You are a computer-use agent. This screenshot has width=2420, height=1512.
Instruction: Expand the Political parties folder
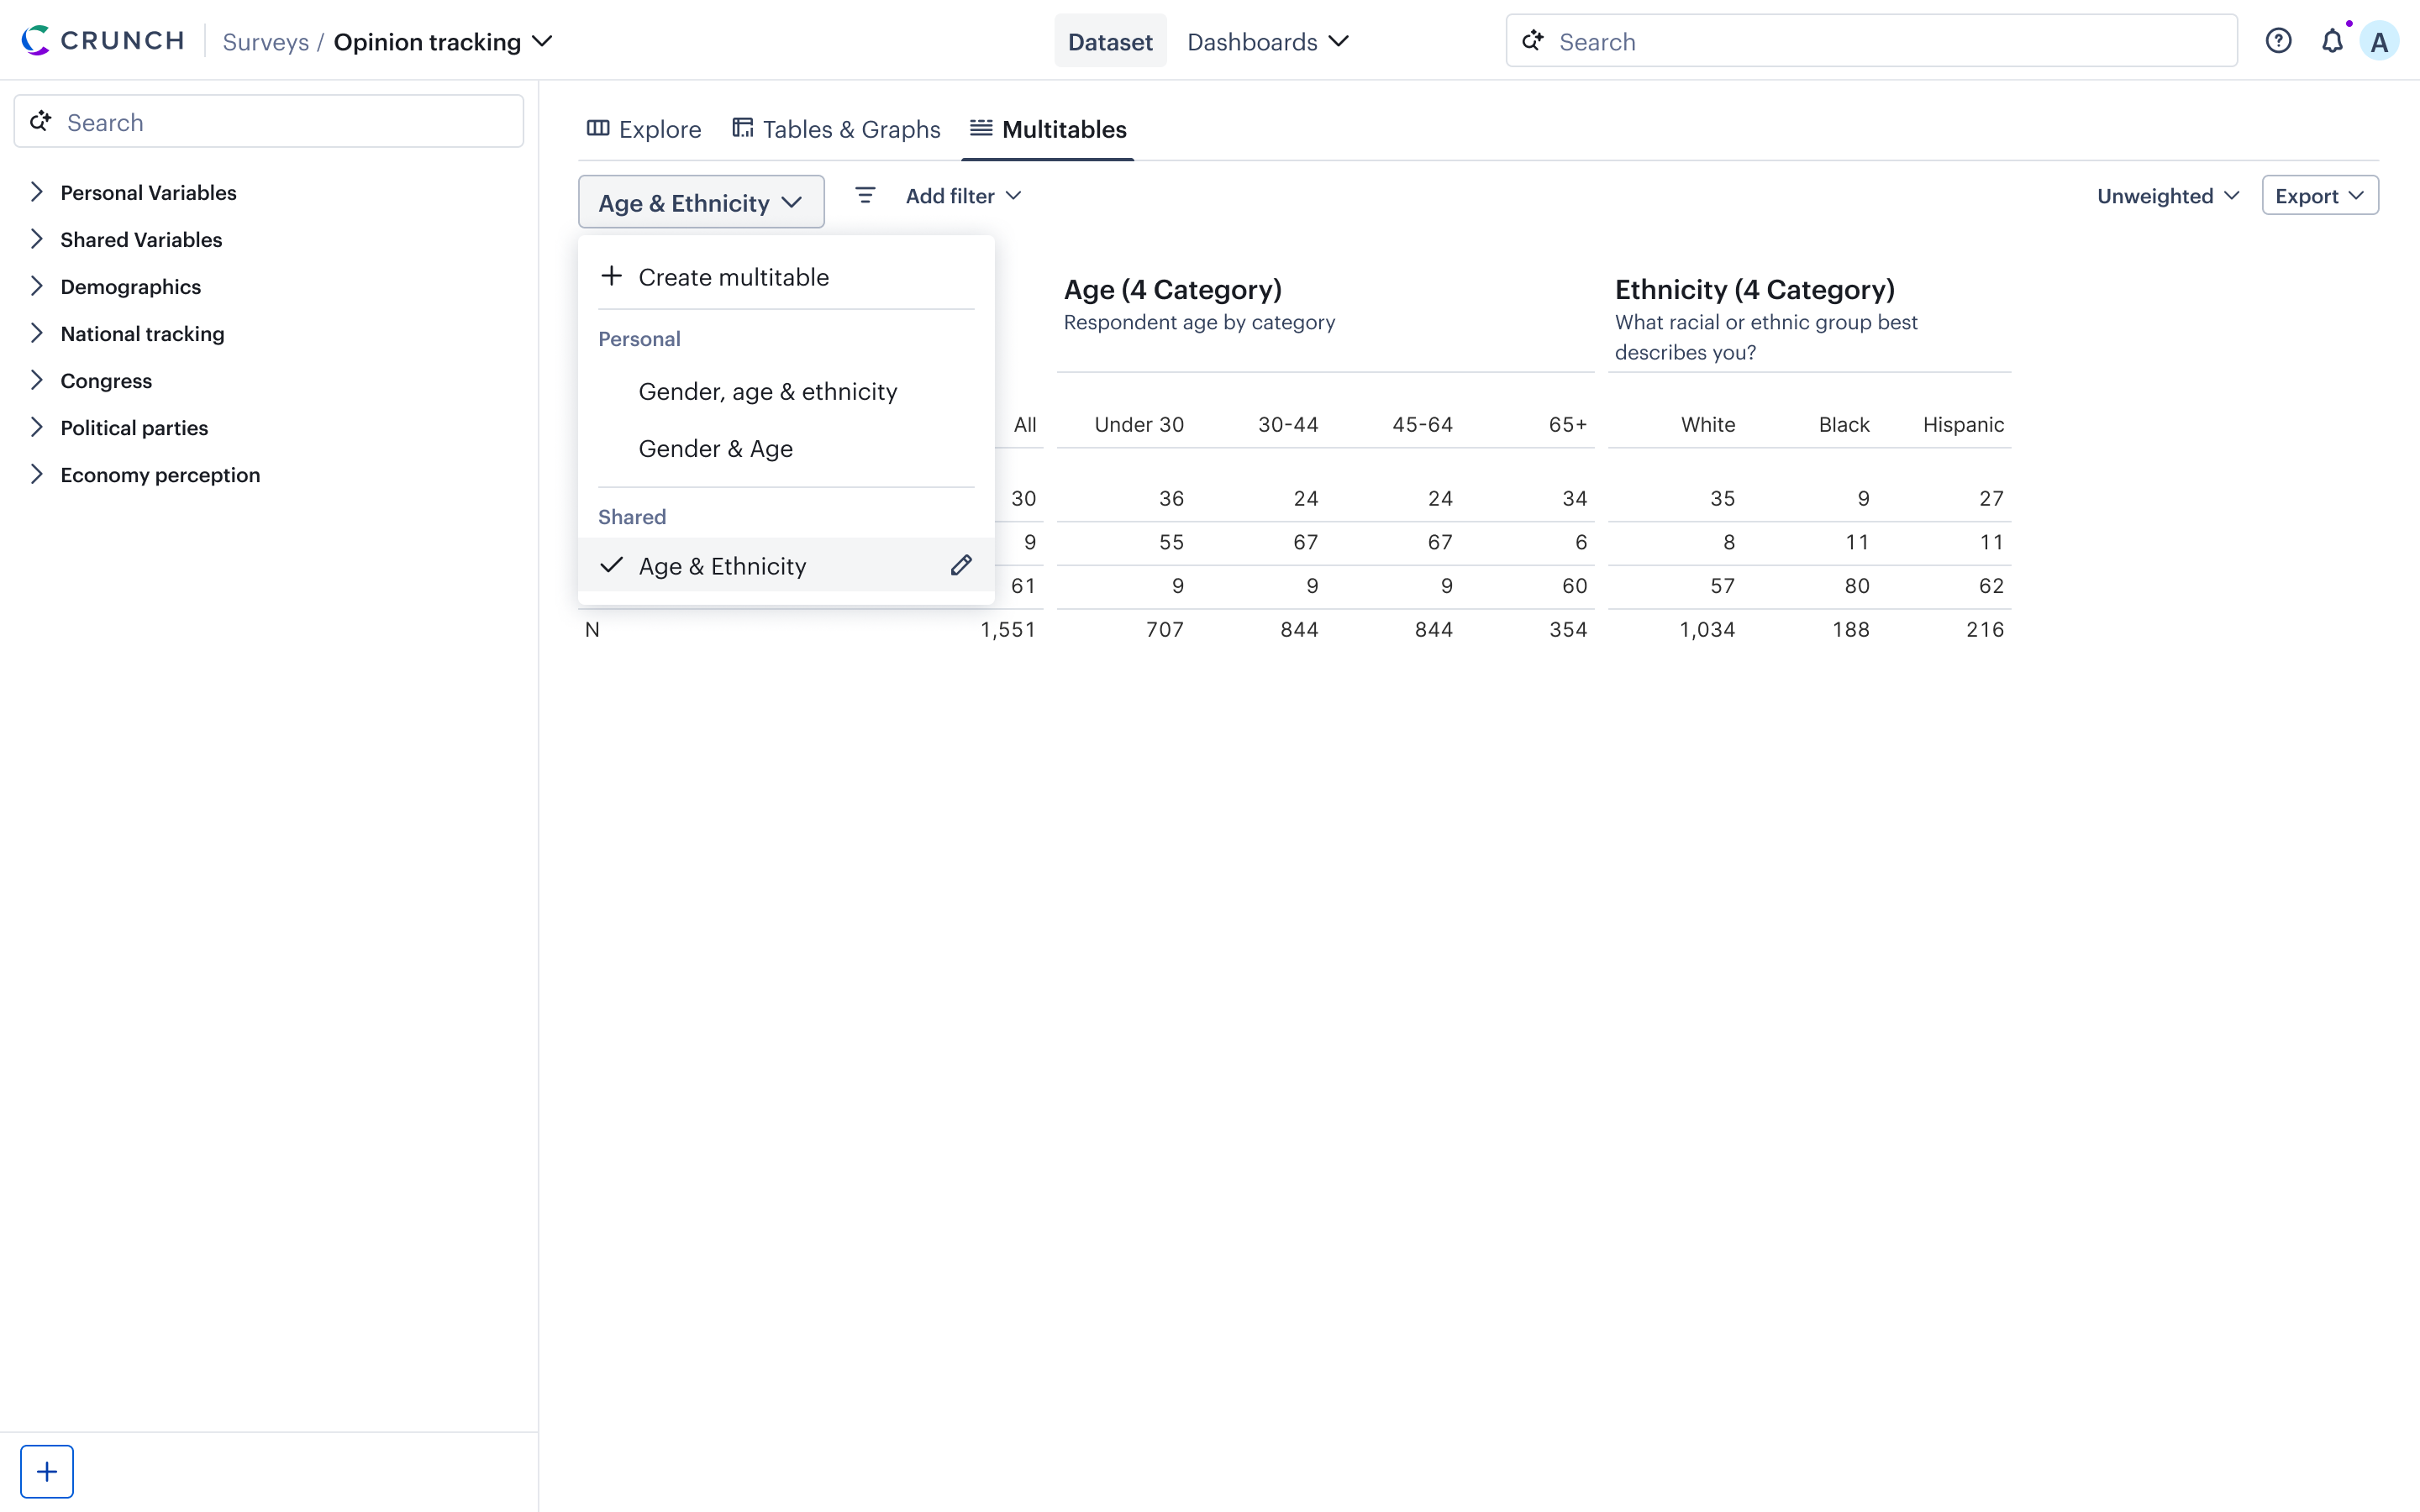click(134, 428)
